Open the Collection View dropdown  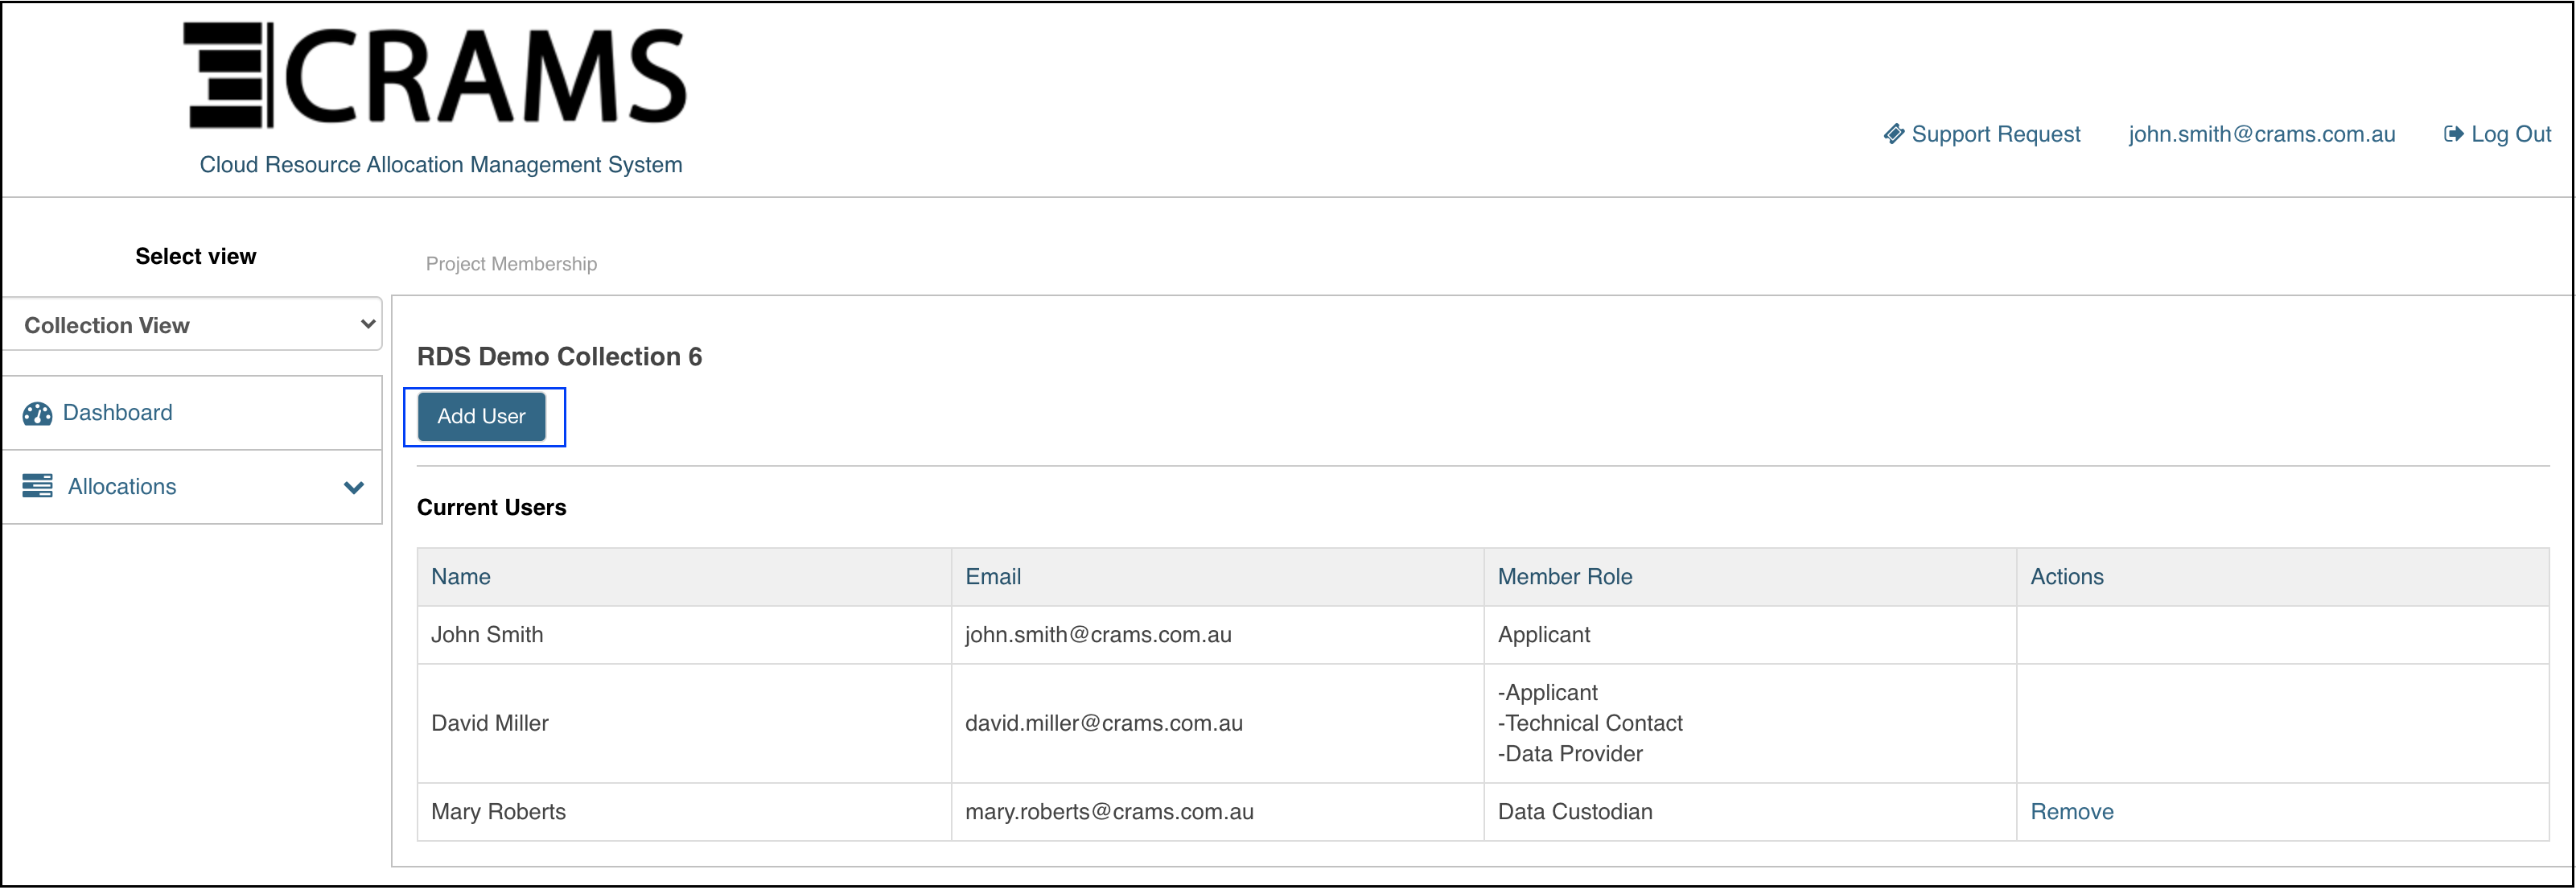[x=192, y=325]
